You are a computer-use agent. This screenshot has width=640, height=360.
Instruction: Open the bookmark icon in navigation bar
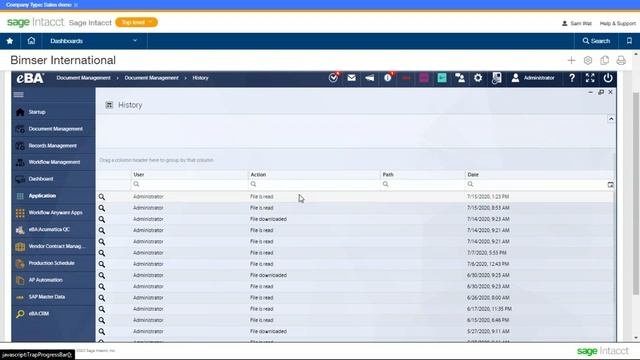pyautogui.click(x=629, y=41)
